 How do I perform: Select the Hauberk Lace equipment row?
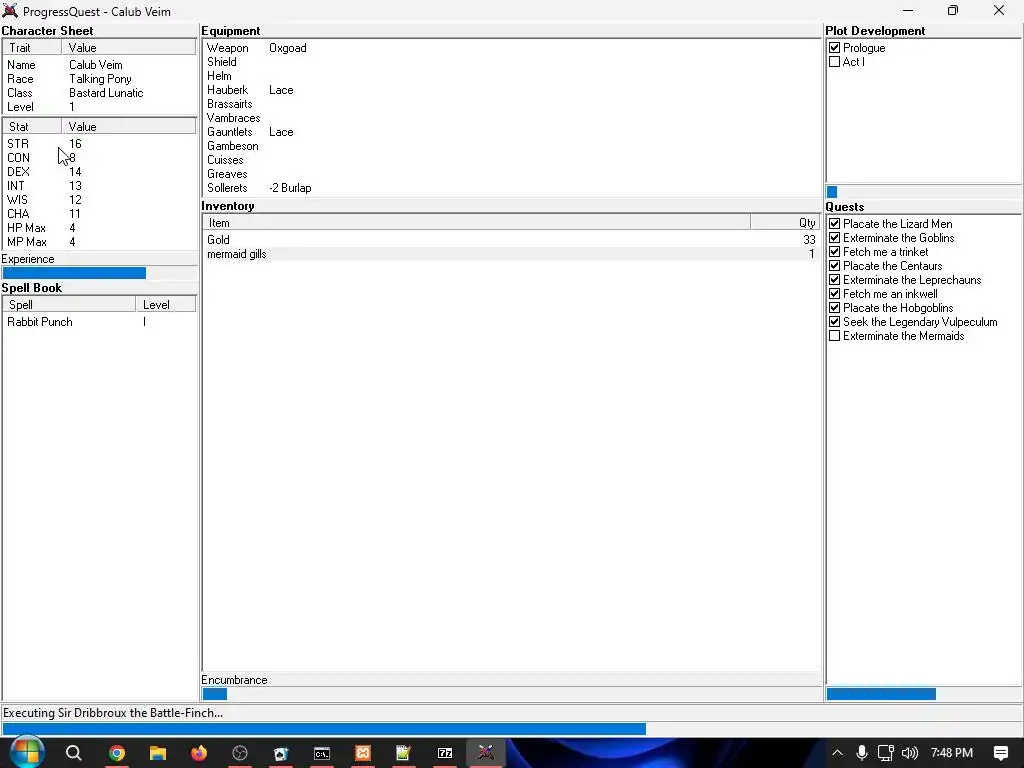pyautogui.click(x=511, y=90)
